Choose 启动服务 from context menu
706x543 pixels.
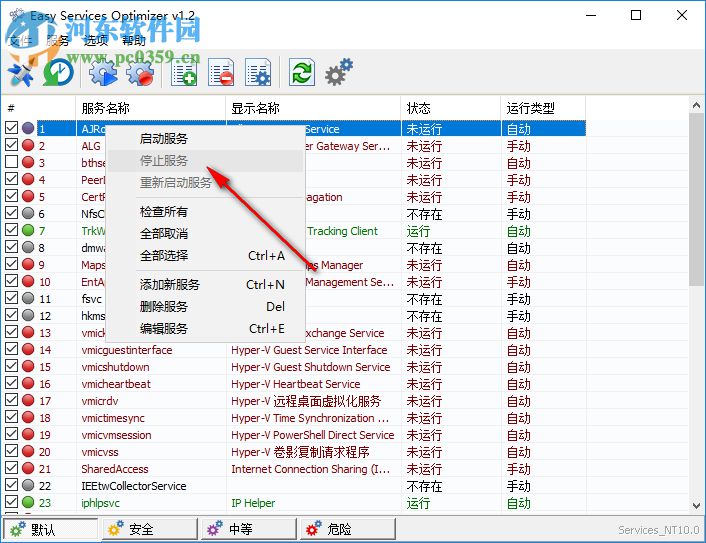[205, 139]
